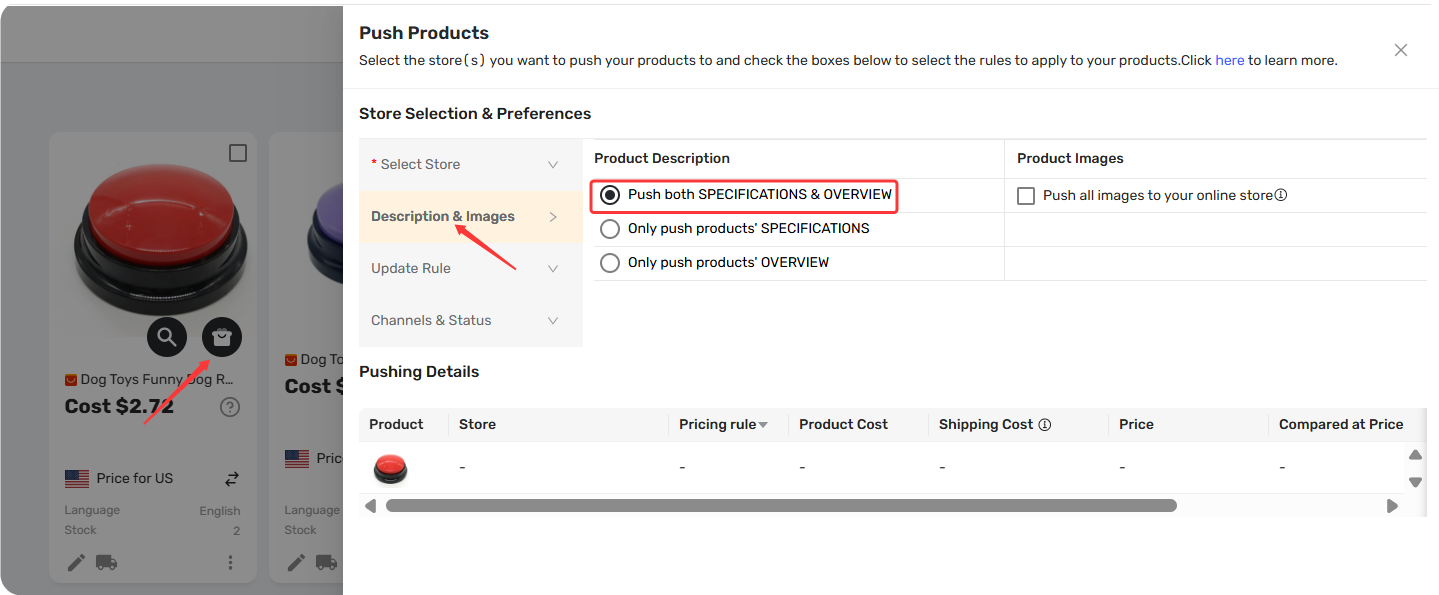Select Push both SPECIFICATIONS & OVERVIEW radio
The height and width of the screenshot is (595, 1439).
[610, 195]
